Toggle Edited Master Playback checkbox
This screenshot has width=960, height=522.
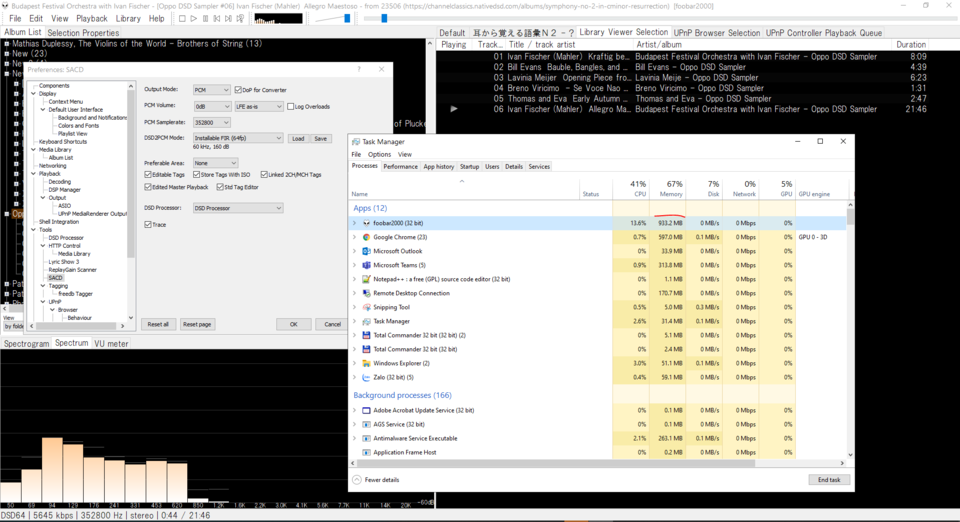(148, 187)
